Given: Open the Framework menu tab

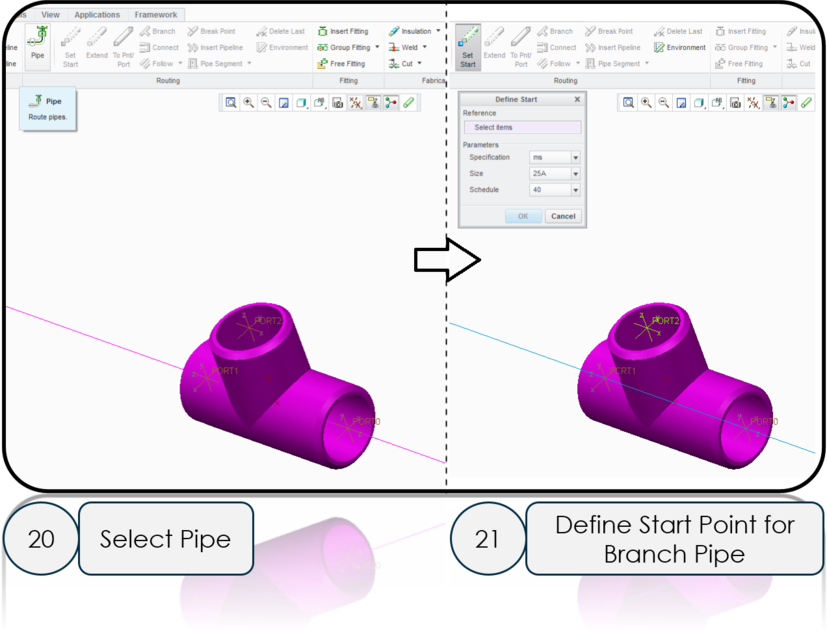Looking at the screenshot, I should tap(155, 14).
